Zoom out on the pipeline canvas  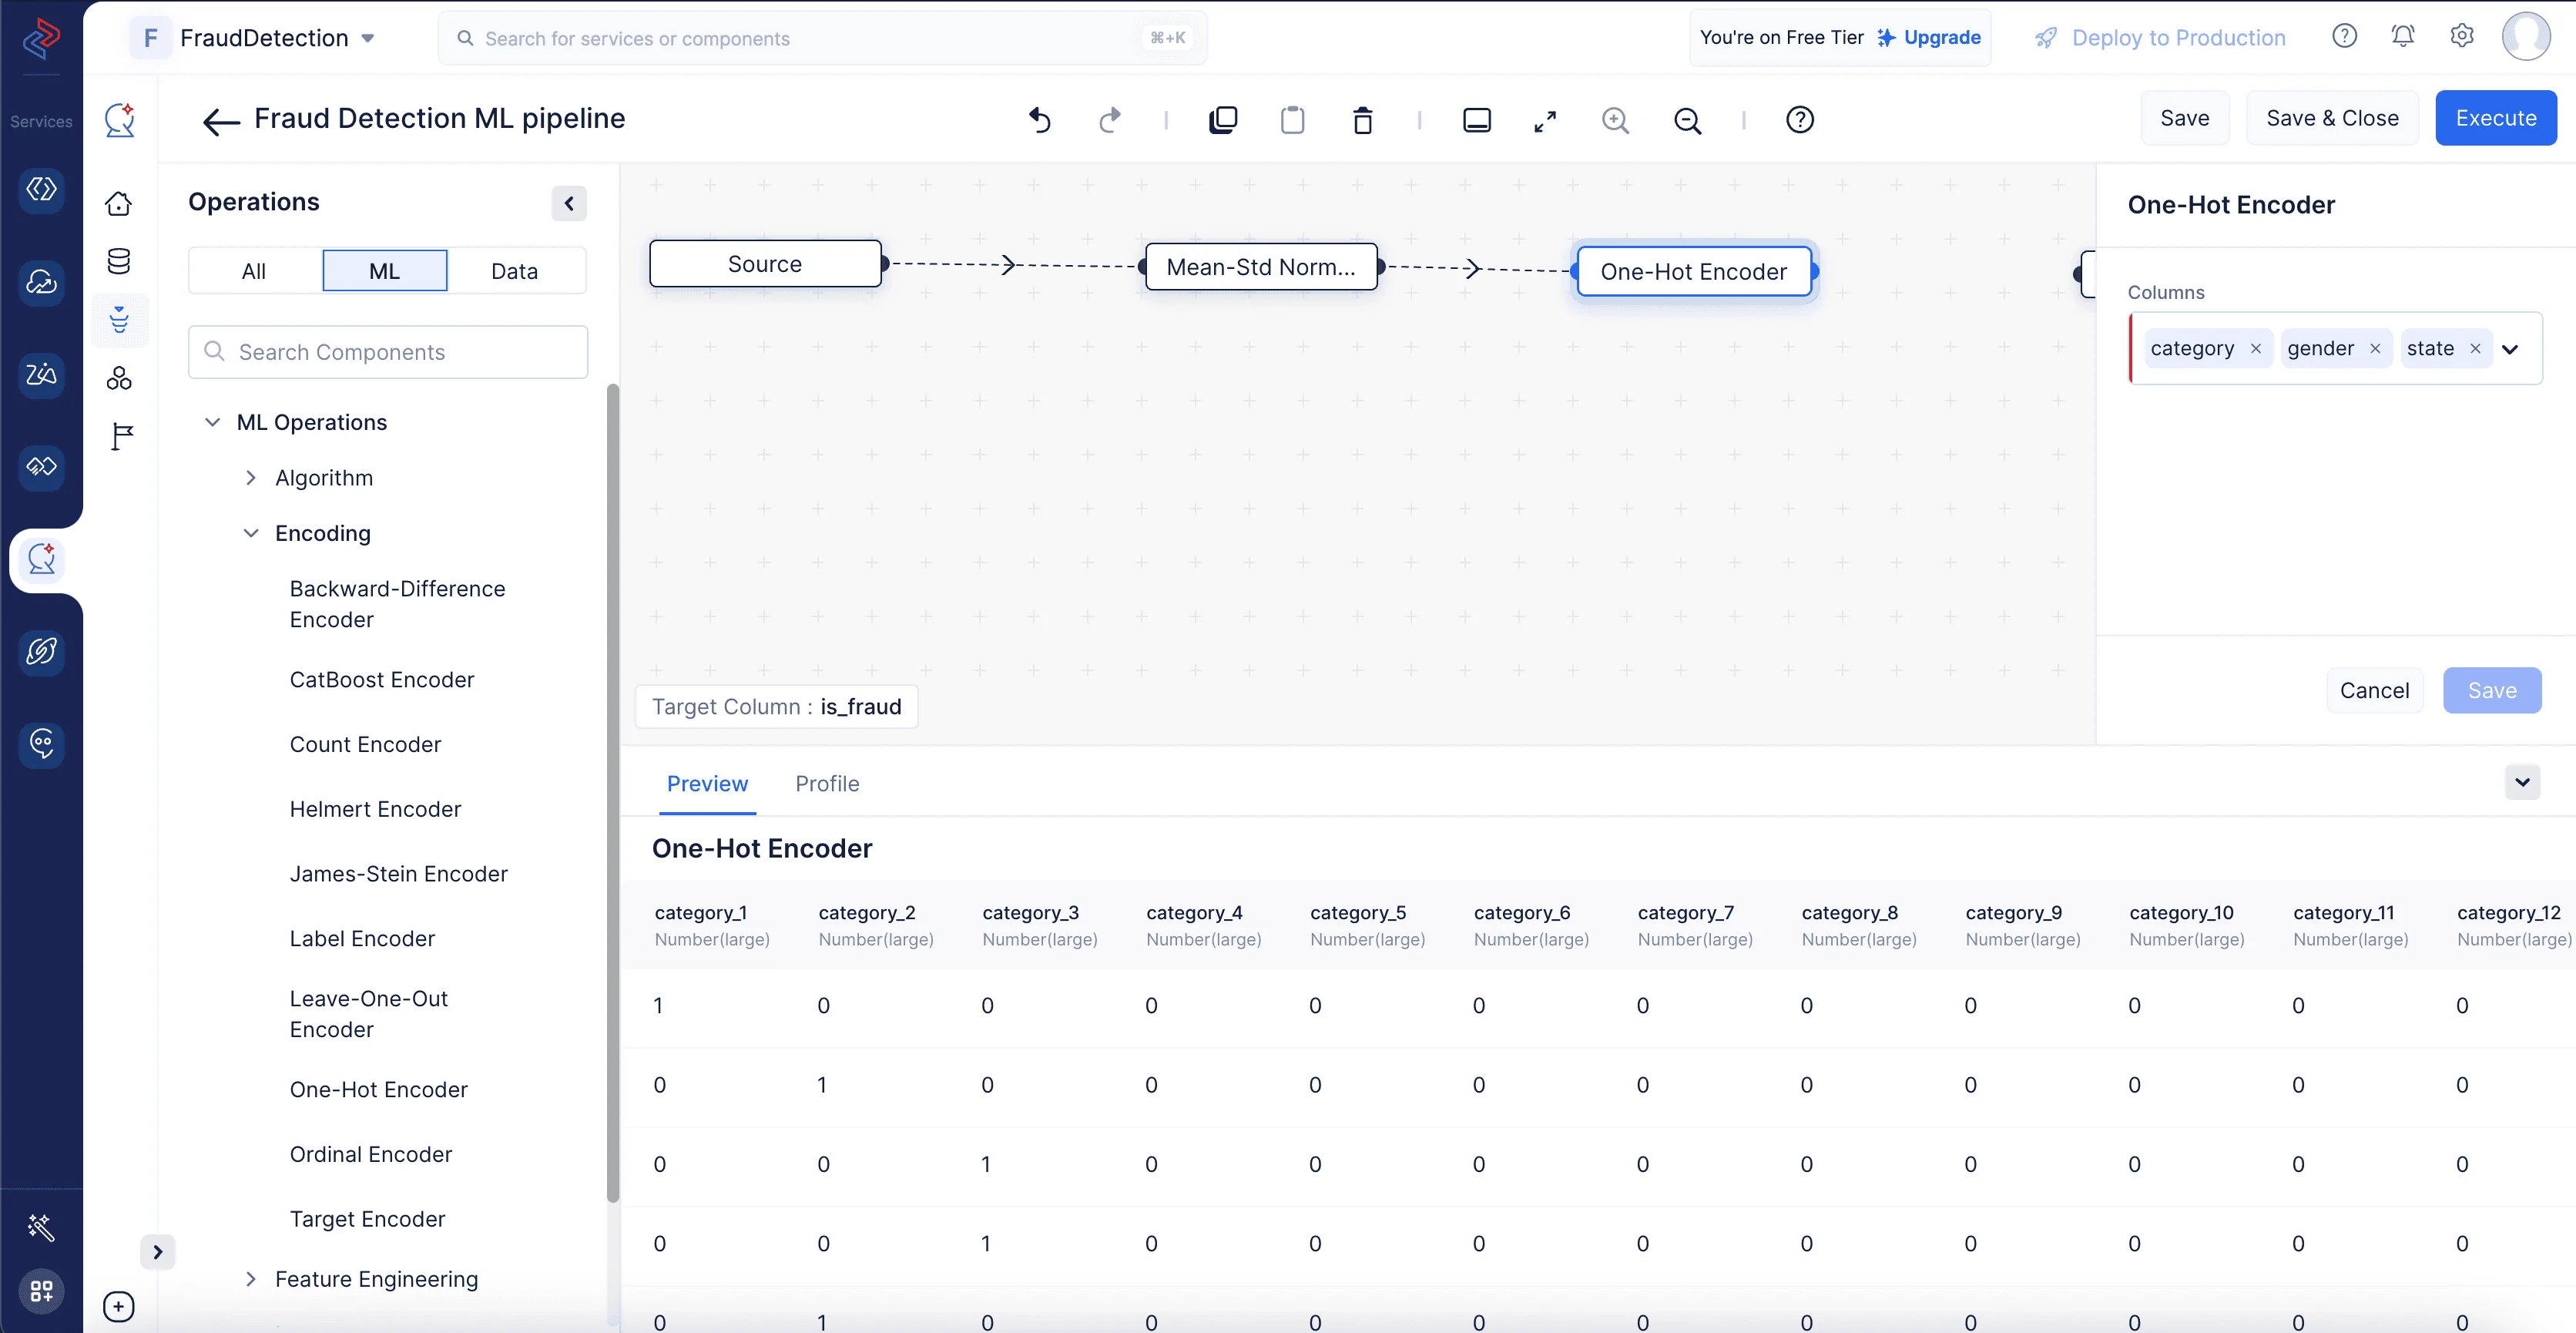1687,120
